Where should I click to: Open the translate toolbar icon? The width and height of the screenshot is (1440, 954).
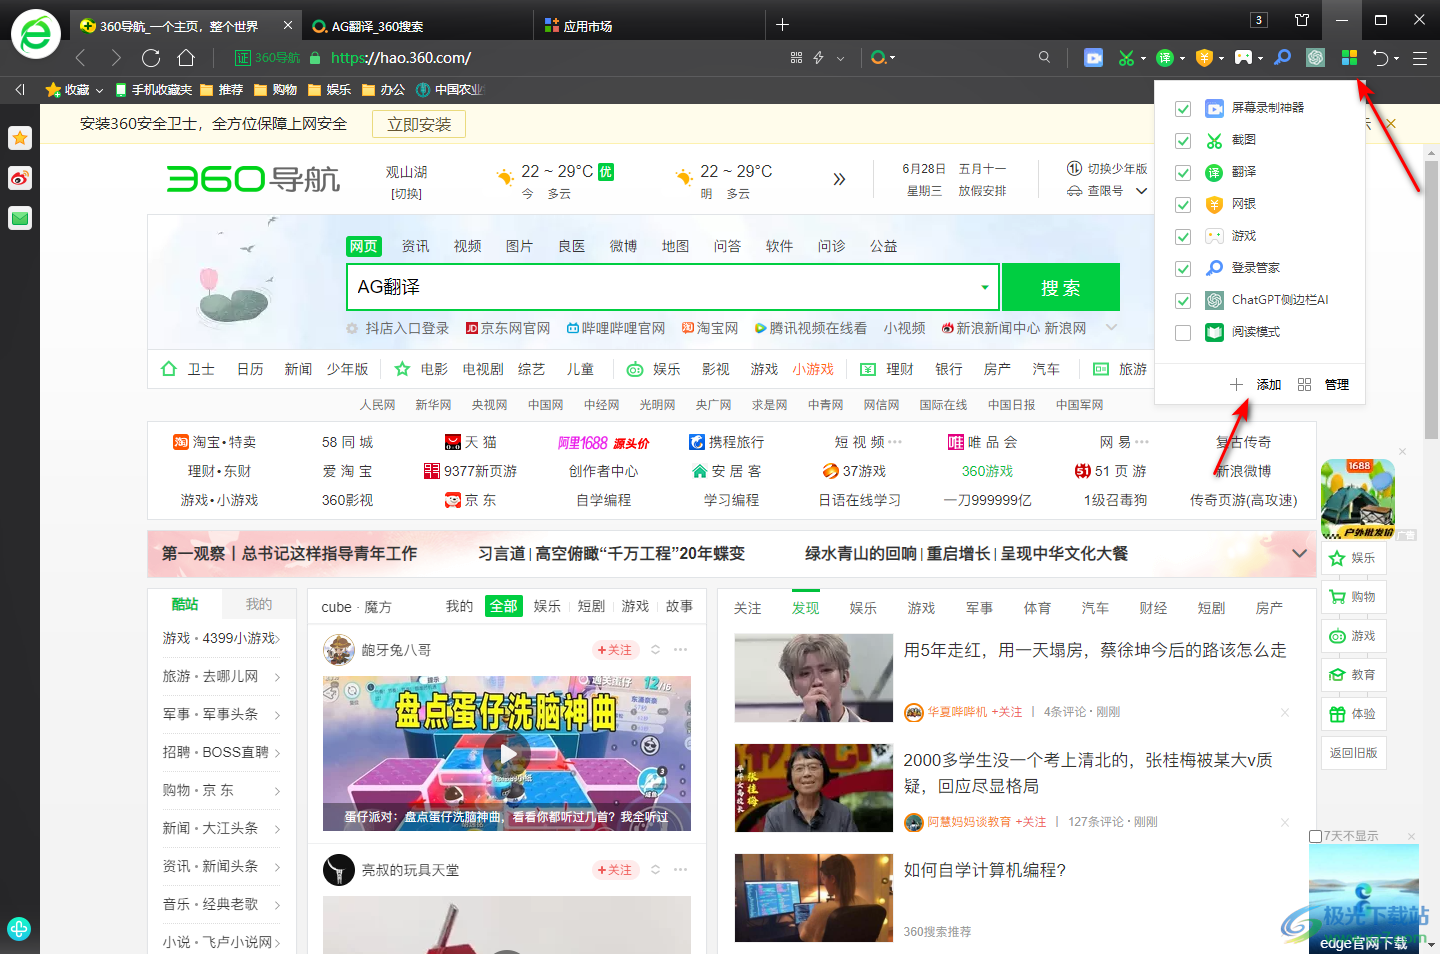[x=1165, y=58]
